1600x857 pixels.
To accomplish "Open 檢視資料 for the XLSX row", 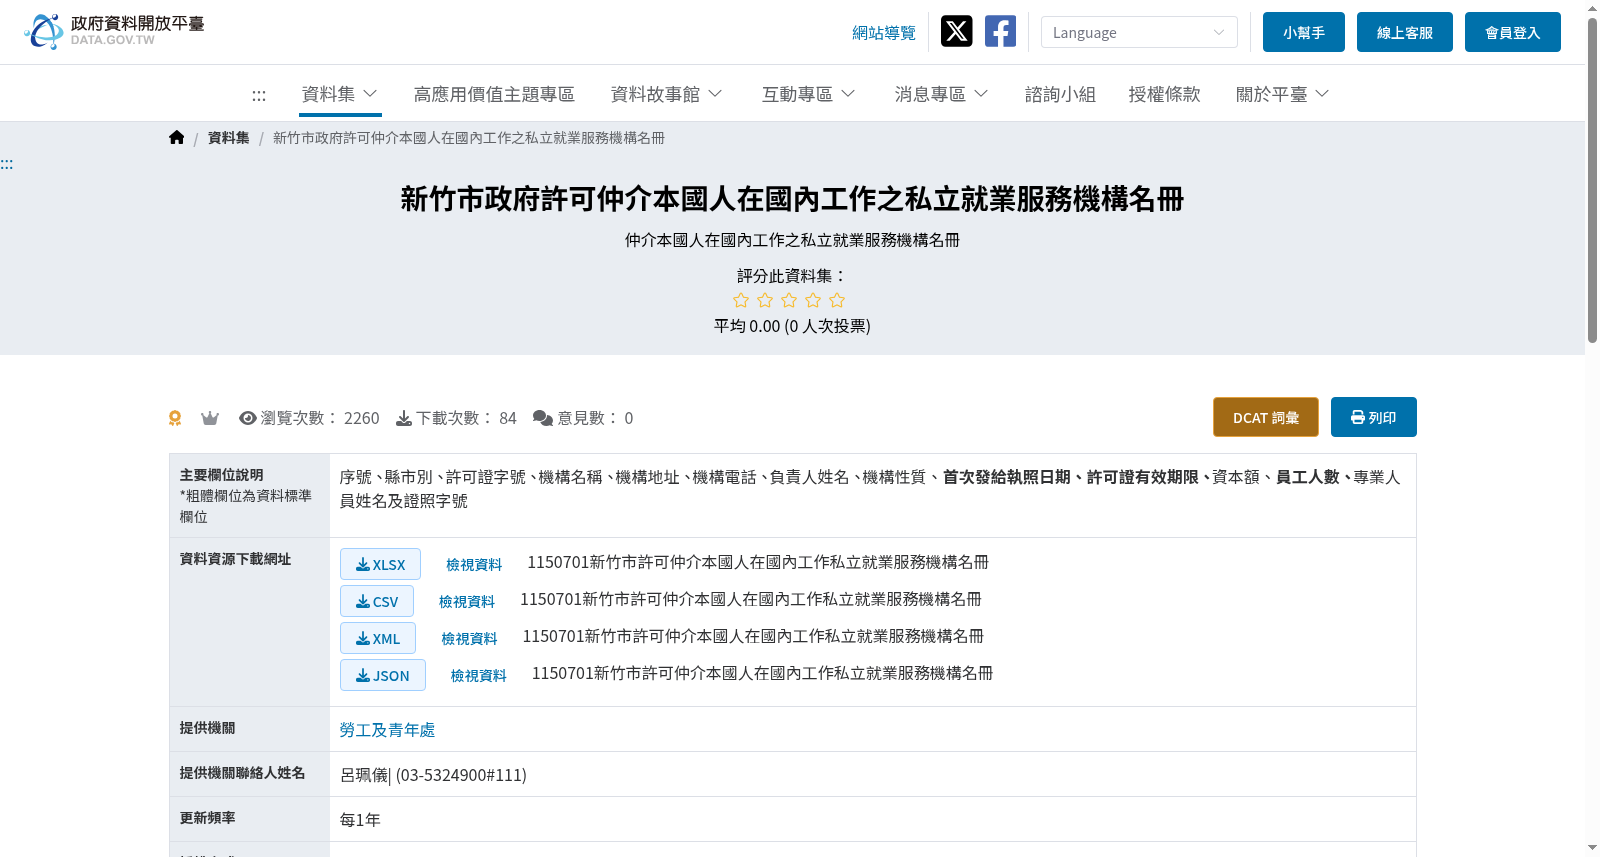I will (474, 565).
